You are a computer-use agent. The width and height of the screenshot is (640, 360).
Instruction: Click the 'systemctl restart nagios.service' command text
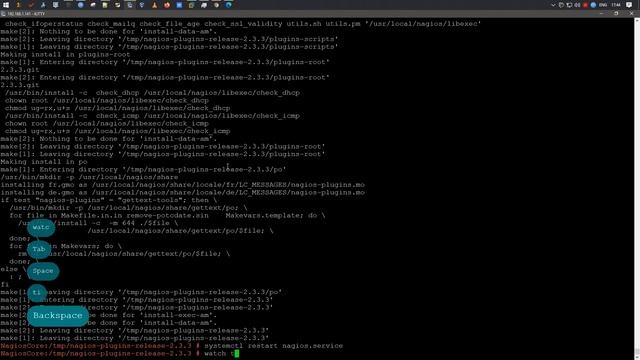273,346
